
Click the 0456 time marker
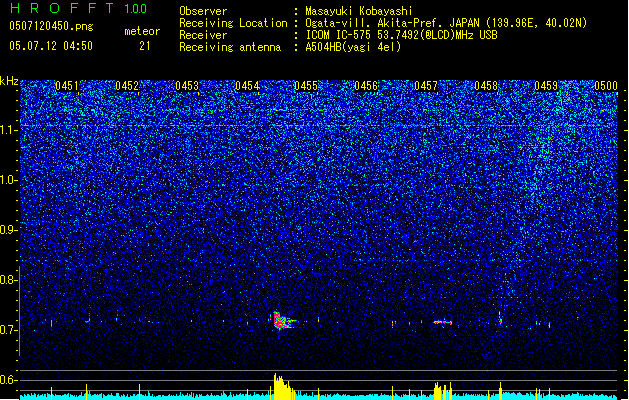[366, 86]
